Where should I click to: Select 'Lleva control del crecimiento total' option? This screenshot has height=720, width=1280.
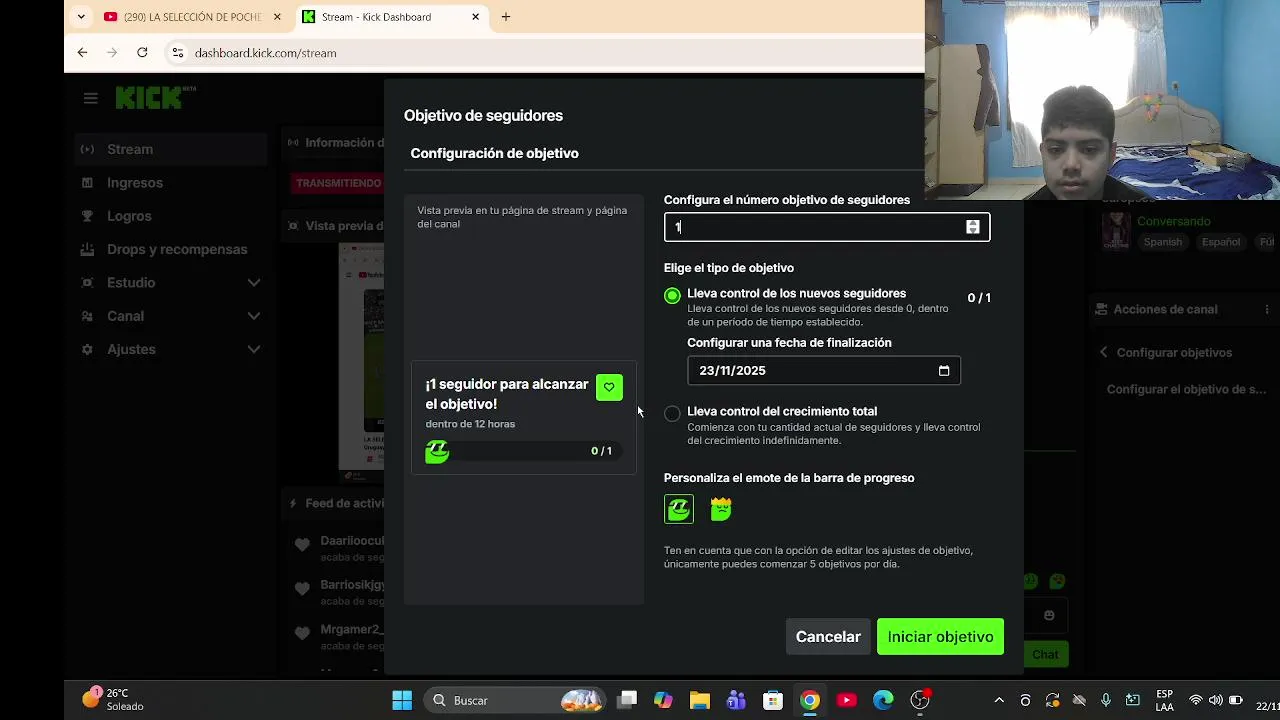tap(672, 413)
